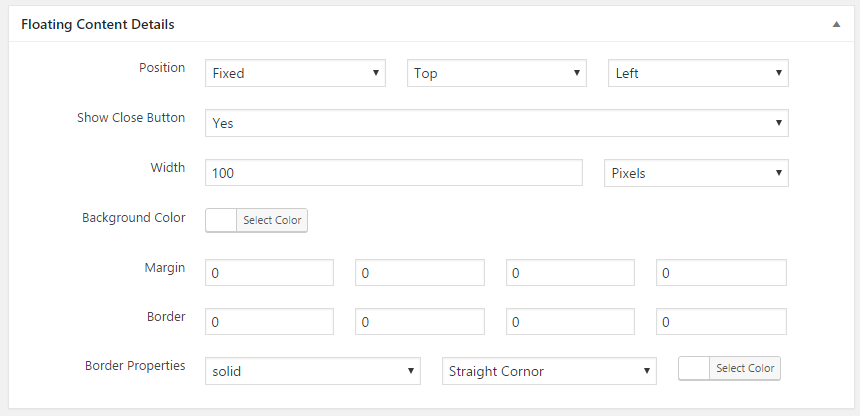The height and width of the screenshot is (416, 860).
Task: Open the Pixels width unit dropdown
Action: click(x=697, y=173)
